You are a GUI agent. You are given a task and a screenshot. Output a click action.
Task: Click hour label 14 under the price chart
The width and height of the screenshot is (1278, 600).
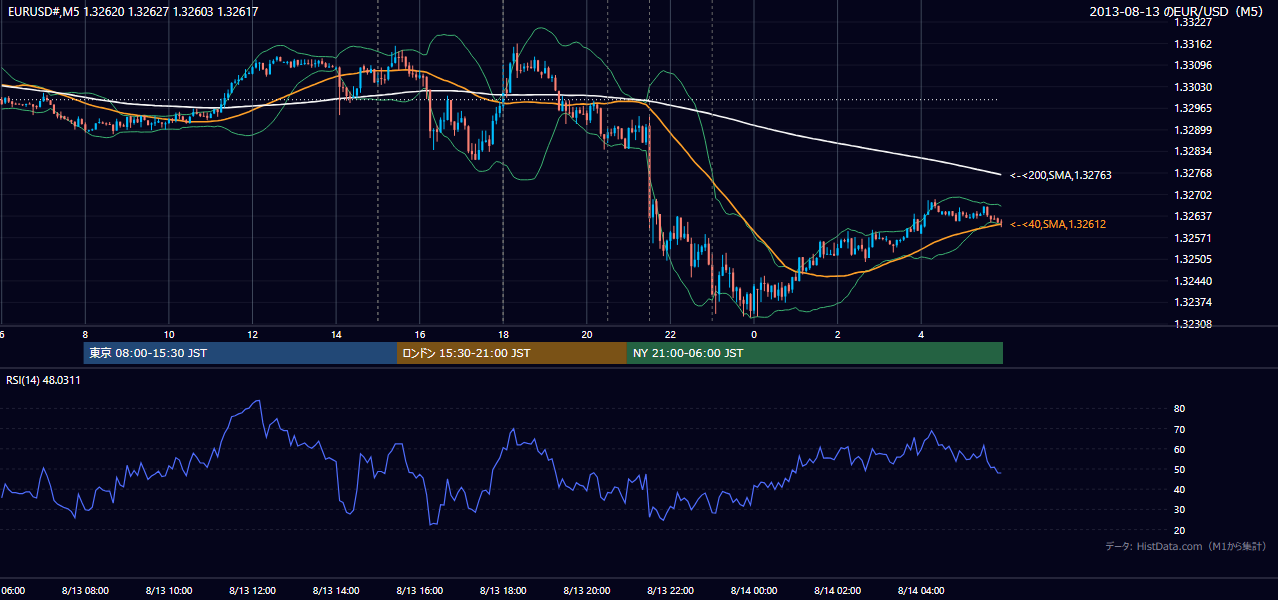click(336, 335)
